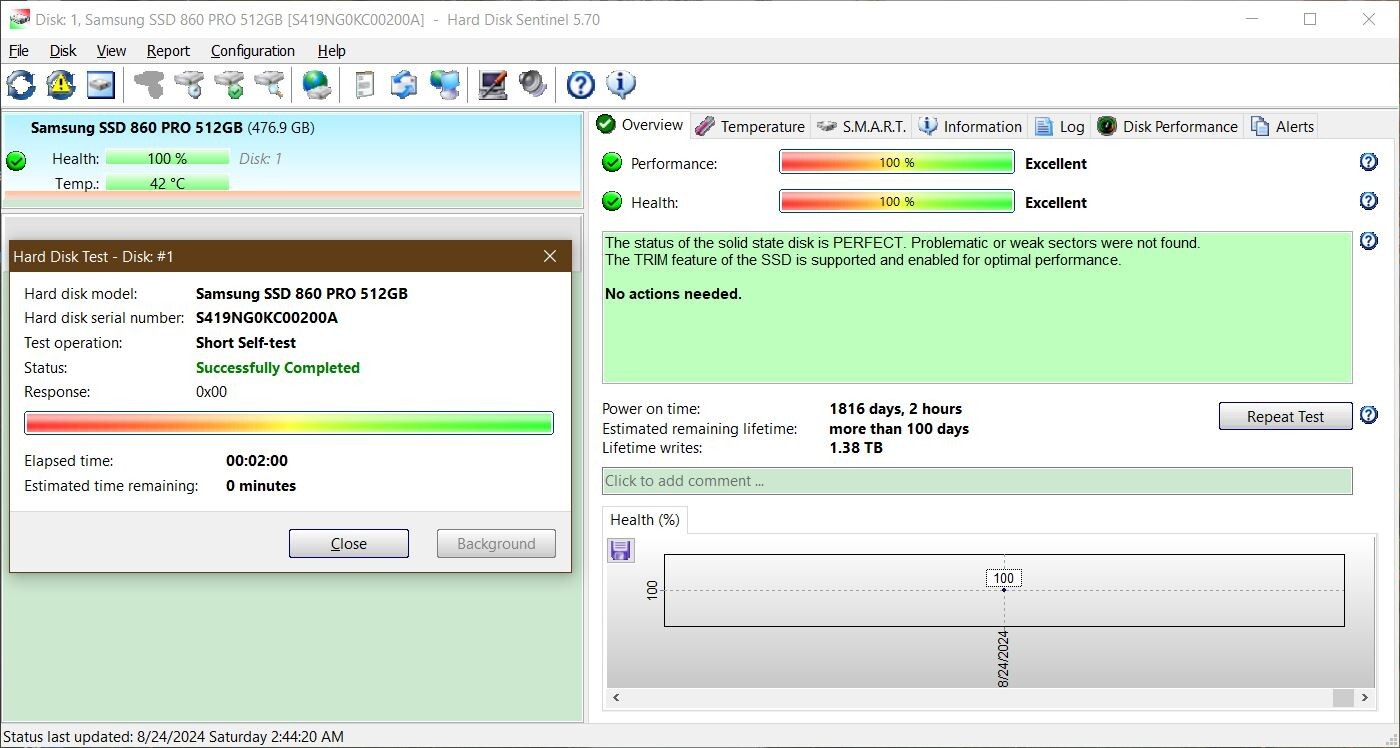Image resolution: width=1400 pixels, height=748 pixels.
Task: Click the serial number S419NG0KC00200A in dialog
Action: pyautogui.click(x=267, y=318)
